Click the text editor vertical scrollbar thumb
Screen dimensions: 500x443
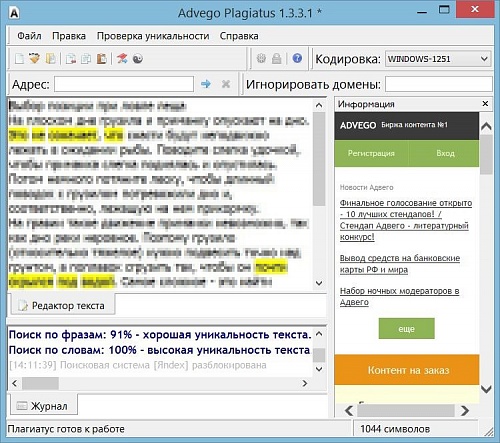point(319,159)
